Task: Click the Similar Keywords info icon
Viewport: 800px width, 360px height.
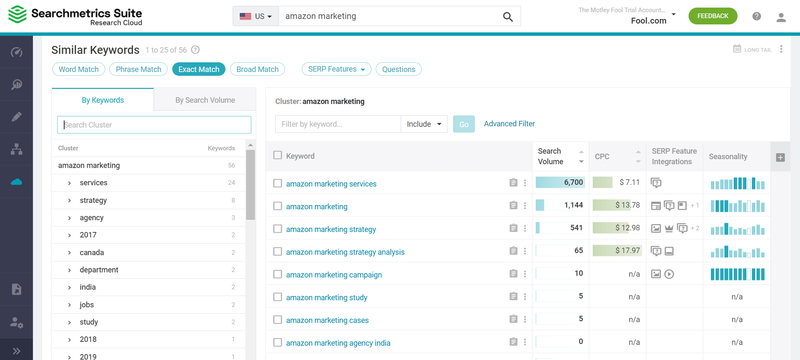Action: pos(195,50)
